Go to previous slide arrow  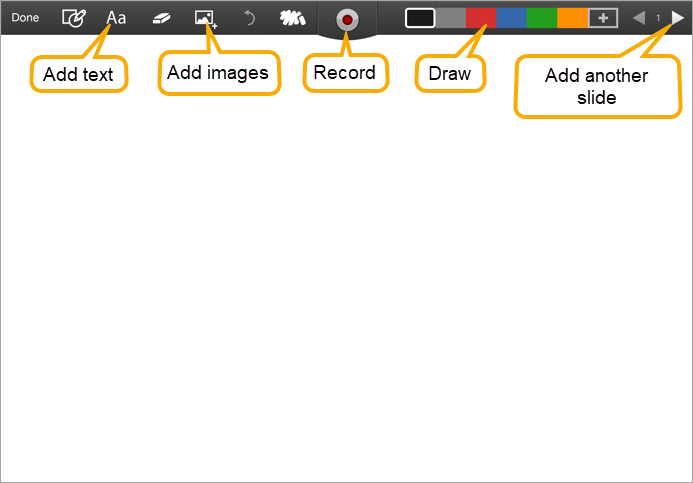point(639,18)
